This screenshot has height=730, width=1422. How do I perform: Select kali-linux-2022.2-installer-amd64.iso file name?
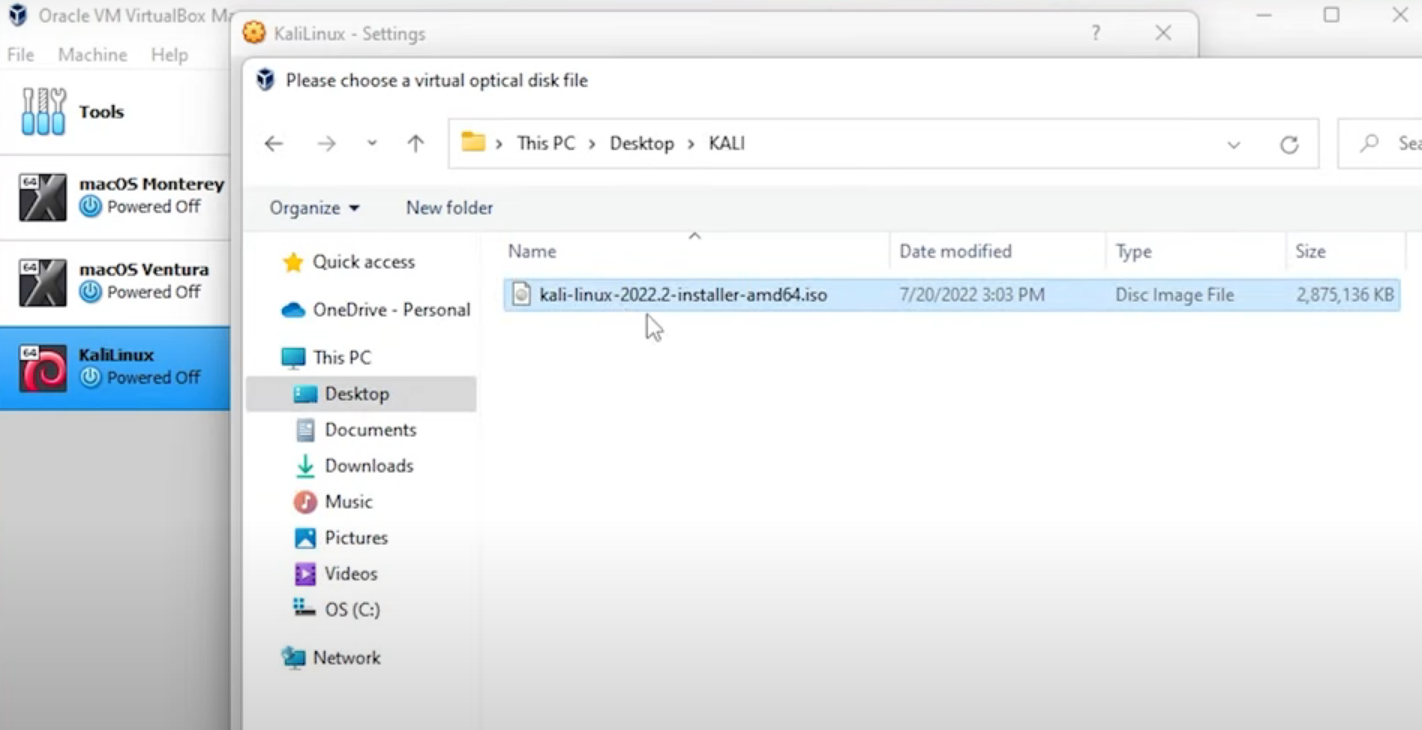pyautogui.click(x=683, y=295)
